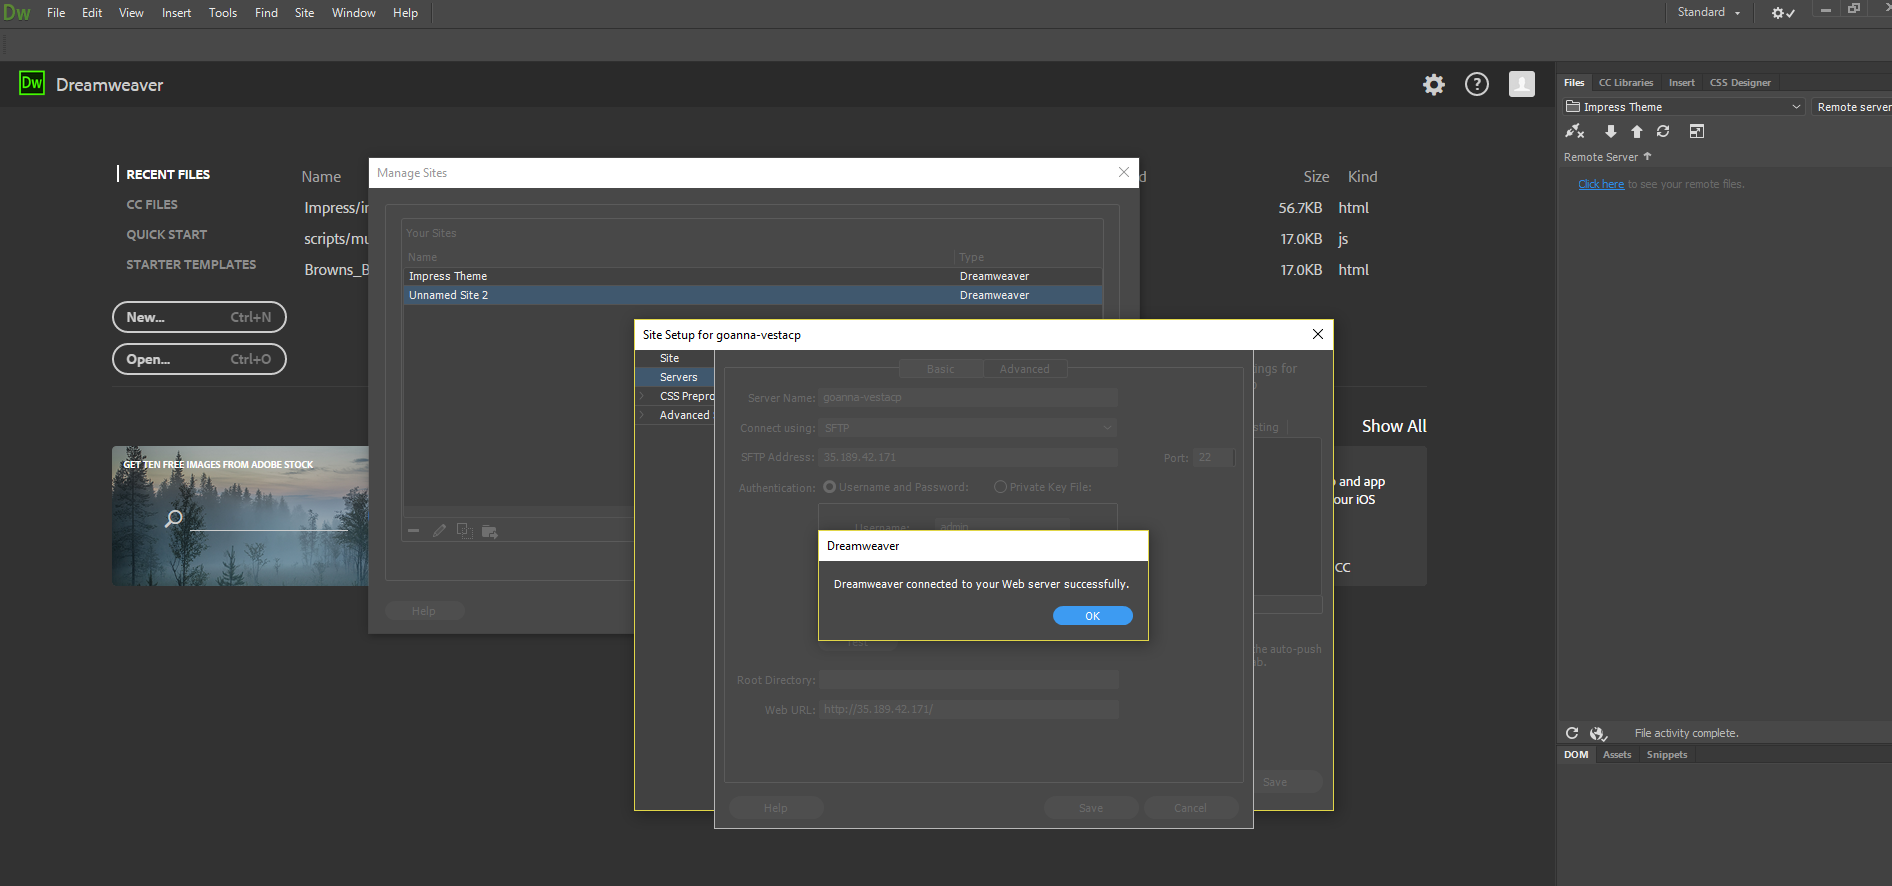Select the Username and Password radio button

click(829, 487)
